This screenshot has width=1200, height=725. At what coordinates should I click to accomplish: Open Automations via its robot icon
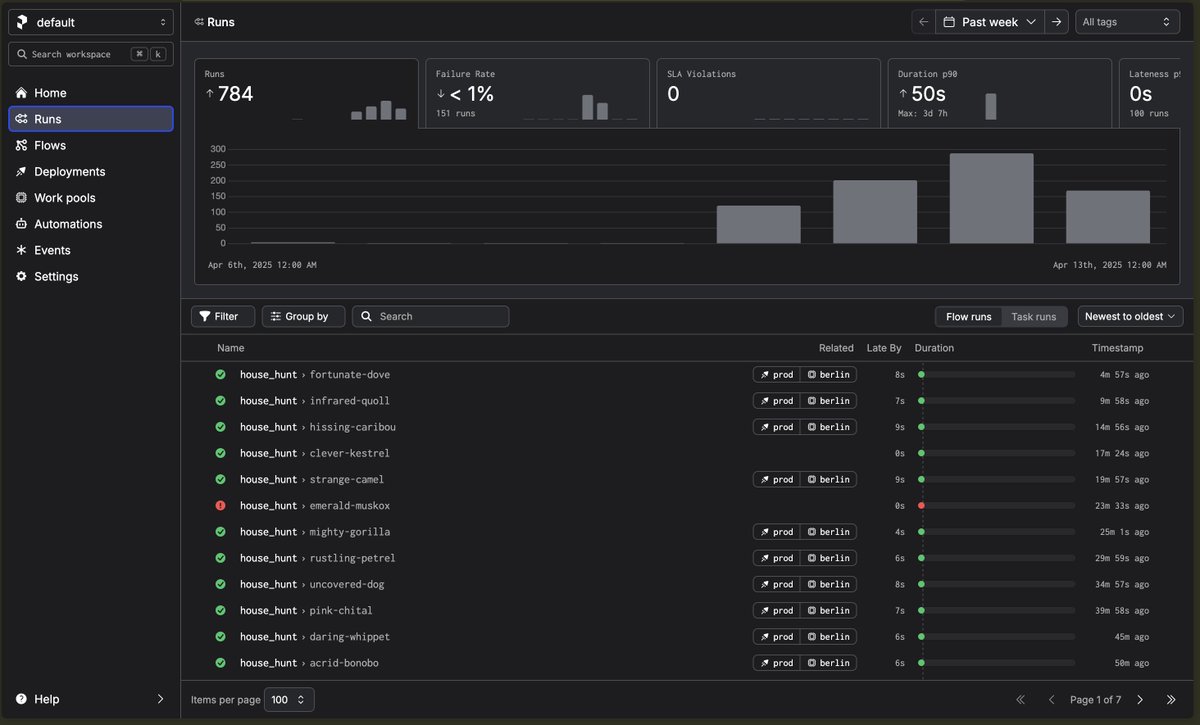[22, 224]
